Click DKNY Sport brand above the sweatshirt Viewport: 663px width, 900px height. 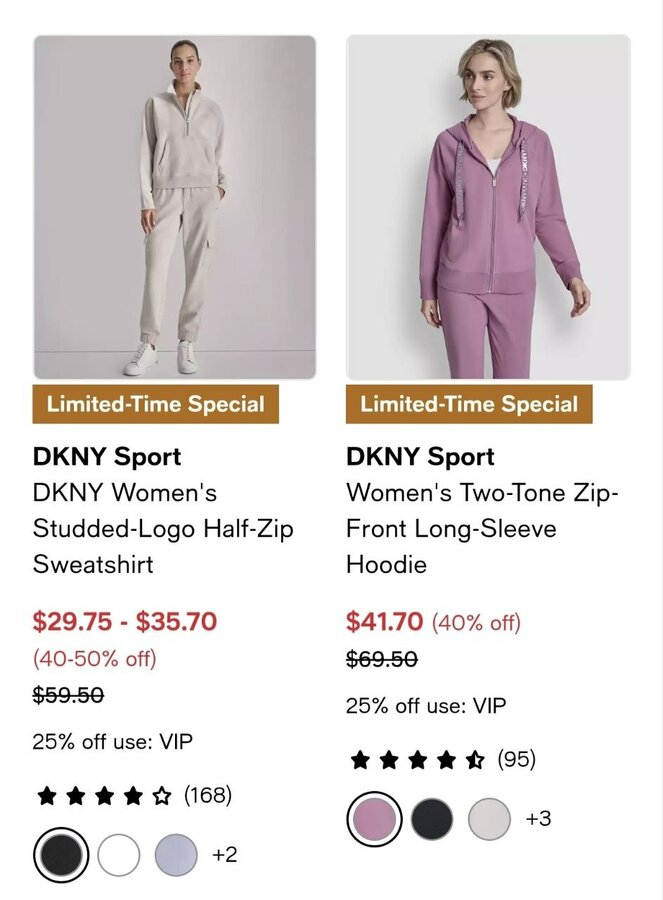107,457
